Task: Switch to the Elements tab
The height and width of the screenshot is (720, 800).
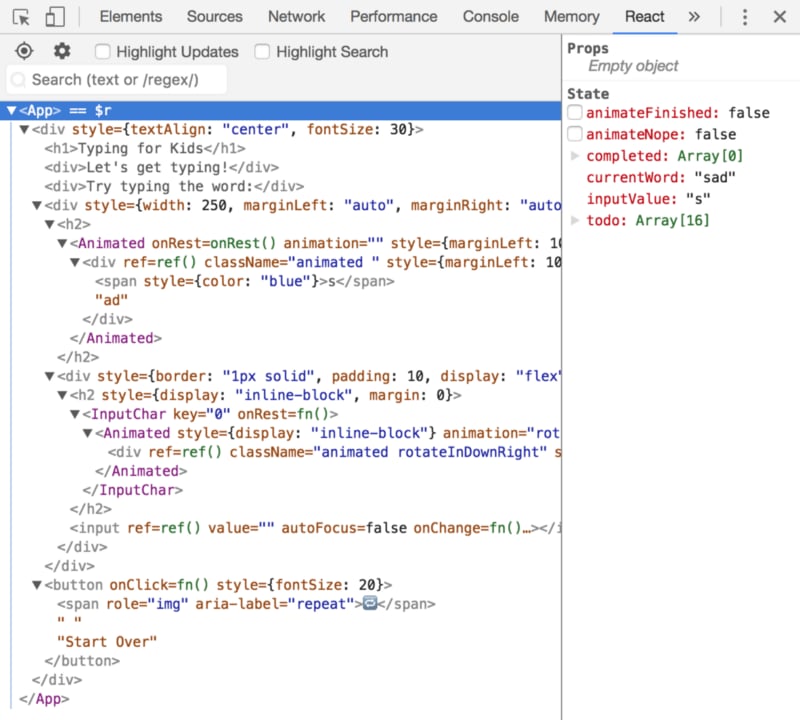Action: tap(131, 17)
